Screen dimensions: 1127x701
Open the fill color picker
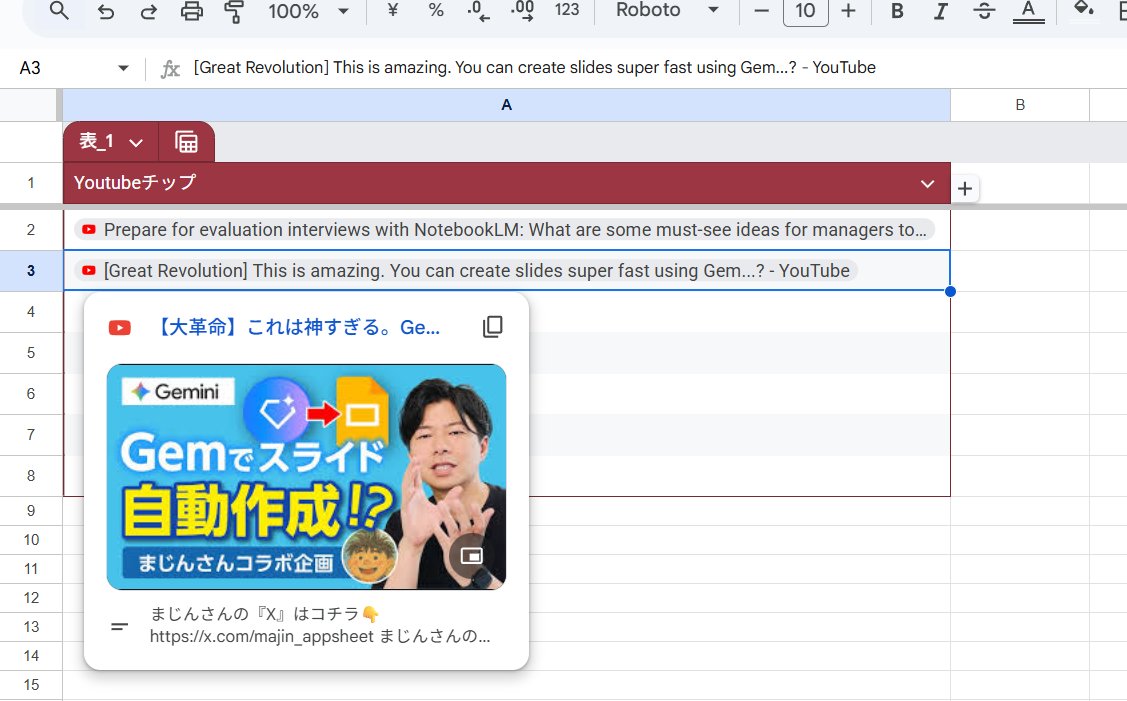(1083, 9)
